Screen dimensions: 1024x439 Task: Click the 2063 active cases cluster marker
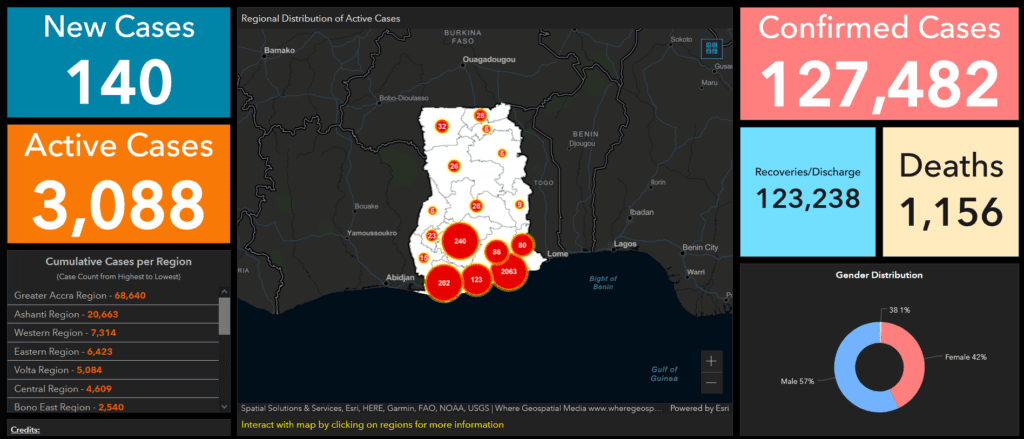click(x=508, y=271)
